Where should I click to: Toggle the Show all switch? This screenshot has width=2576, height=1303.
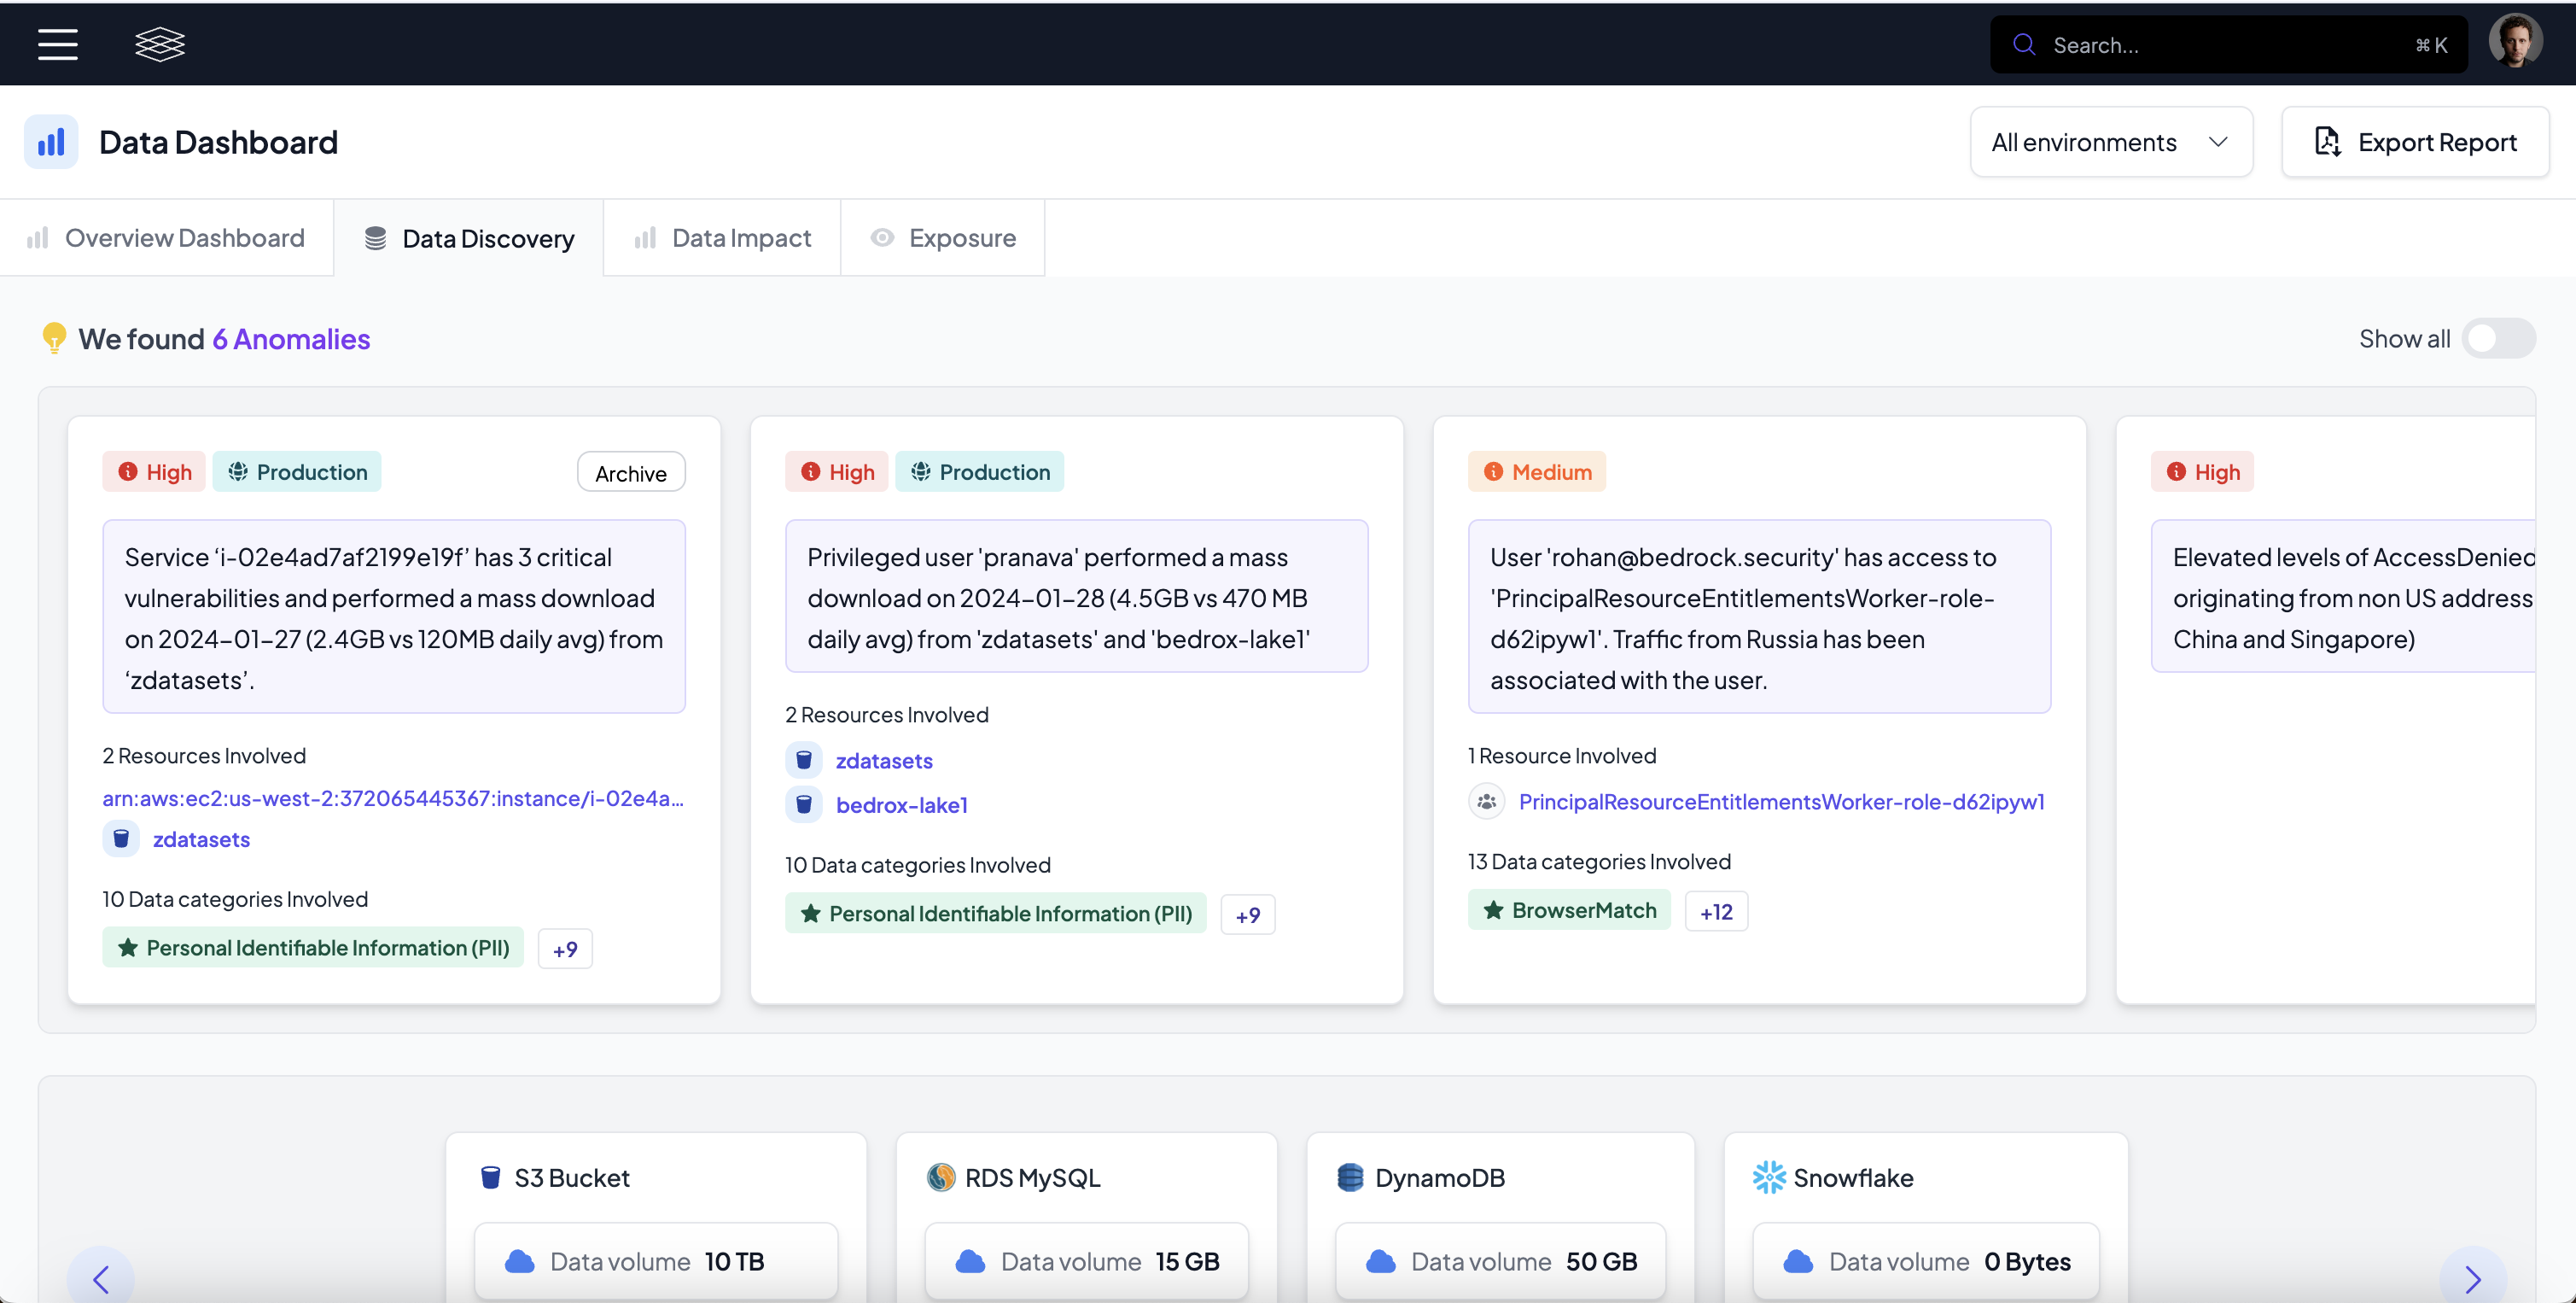coord(2498,338)
